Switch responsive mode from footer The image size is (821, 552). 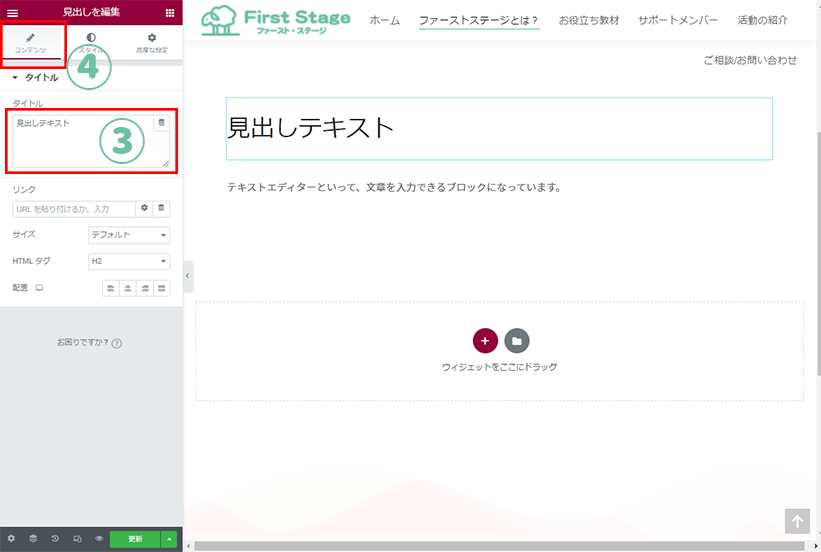click(x=77, y=538)
